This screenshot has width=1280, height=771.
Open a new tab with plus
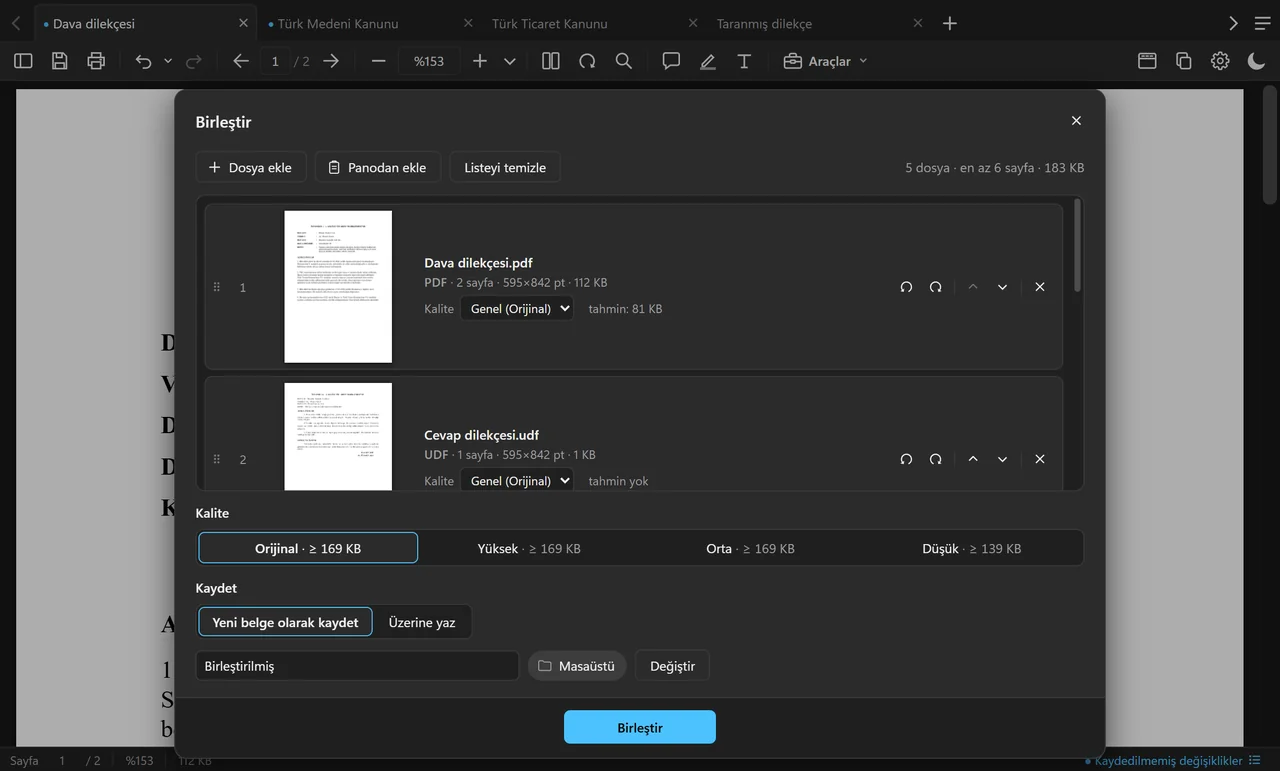[x=950, y=23]
